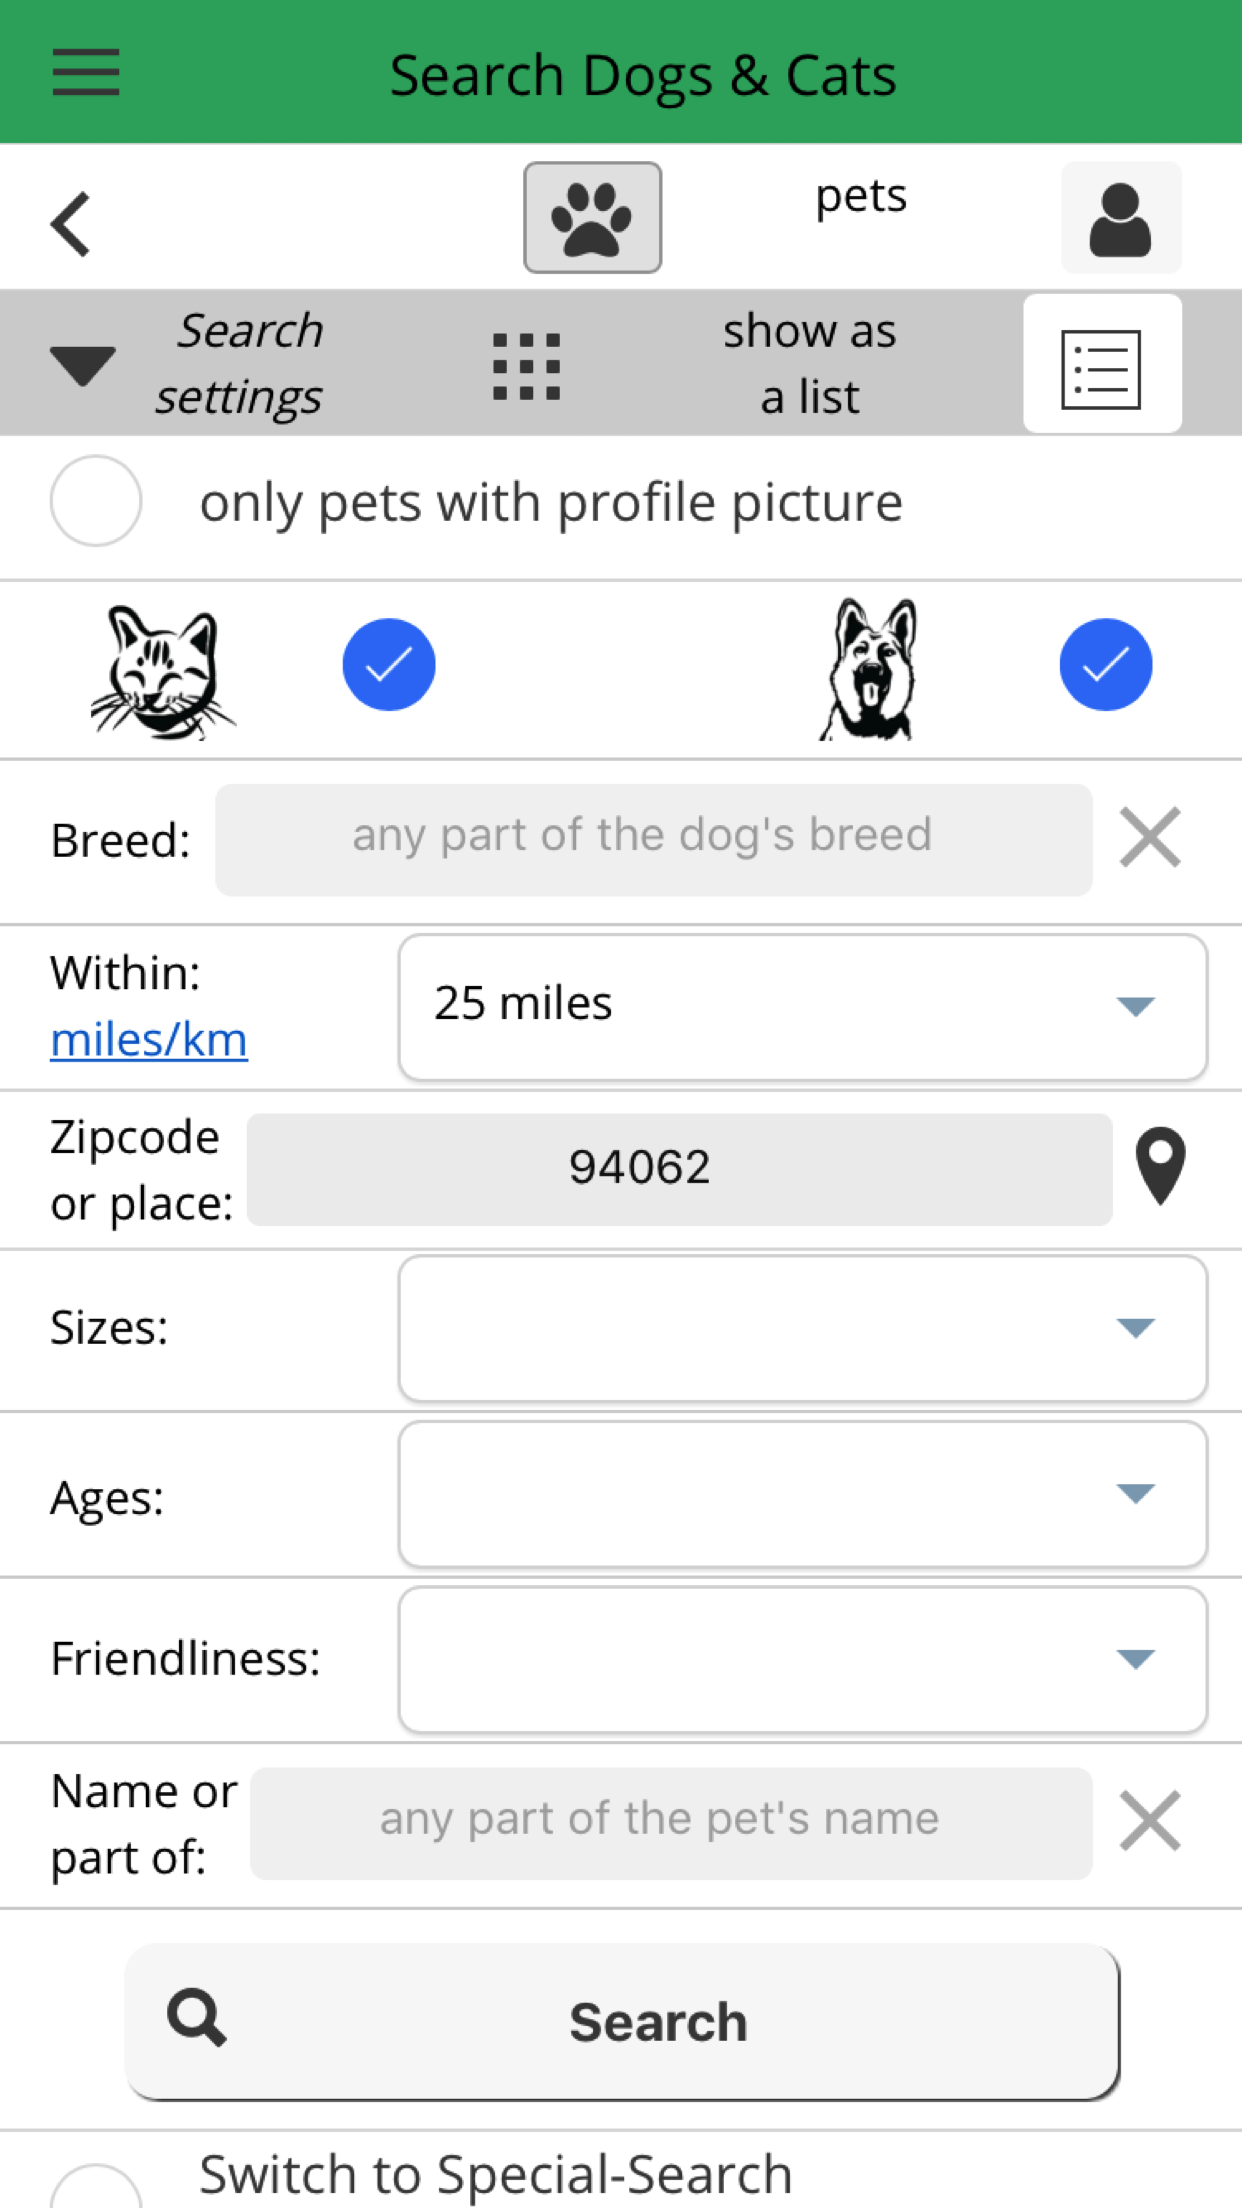
Task: Expand the Friendliness dropdown
Action: (x=802, y=1659)
